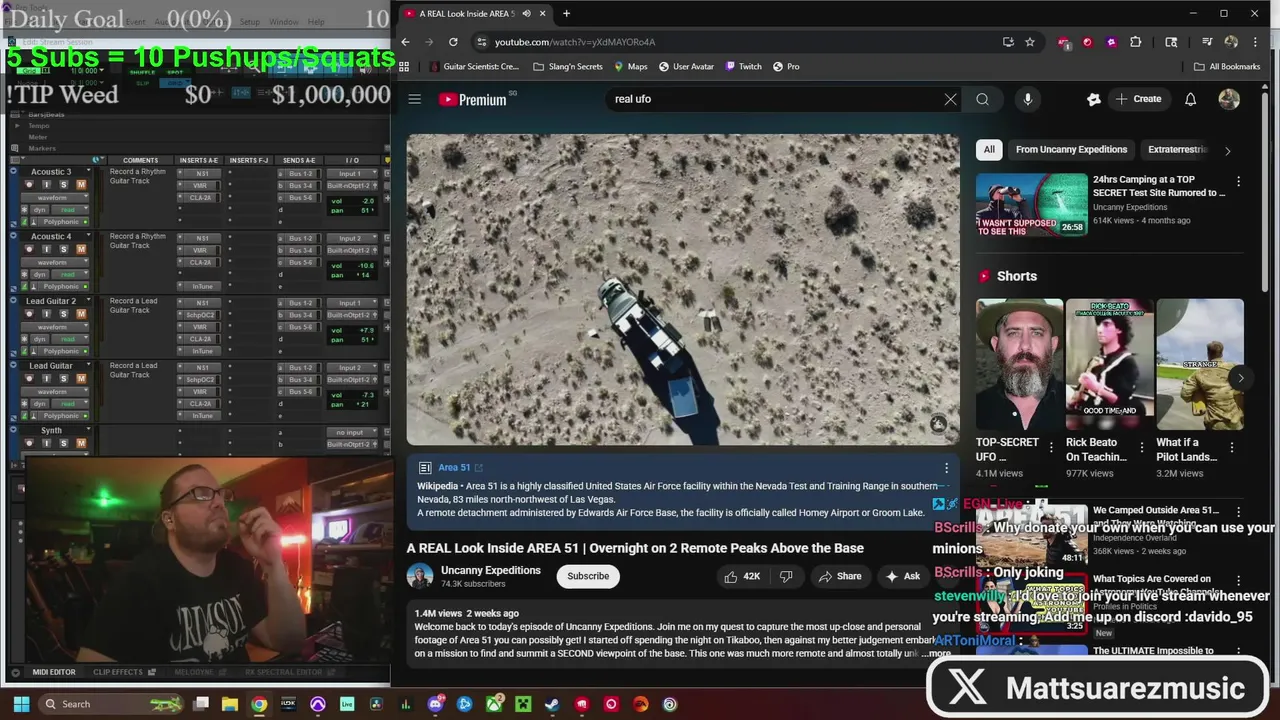Record-enable the Acoustic 3 track
The height and width of the screenshot is (720, 1280).
tap(29, 185)
